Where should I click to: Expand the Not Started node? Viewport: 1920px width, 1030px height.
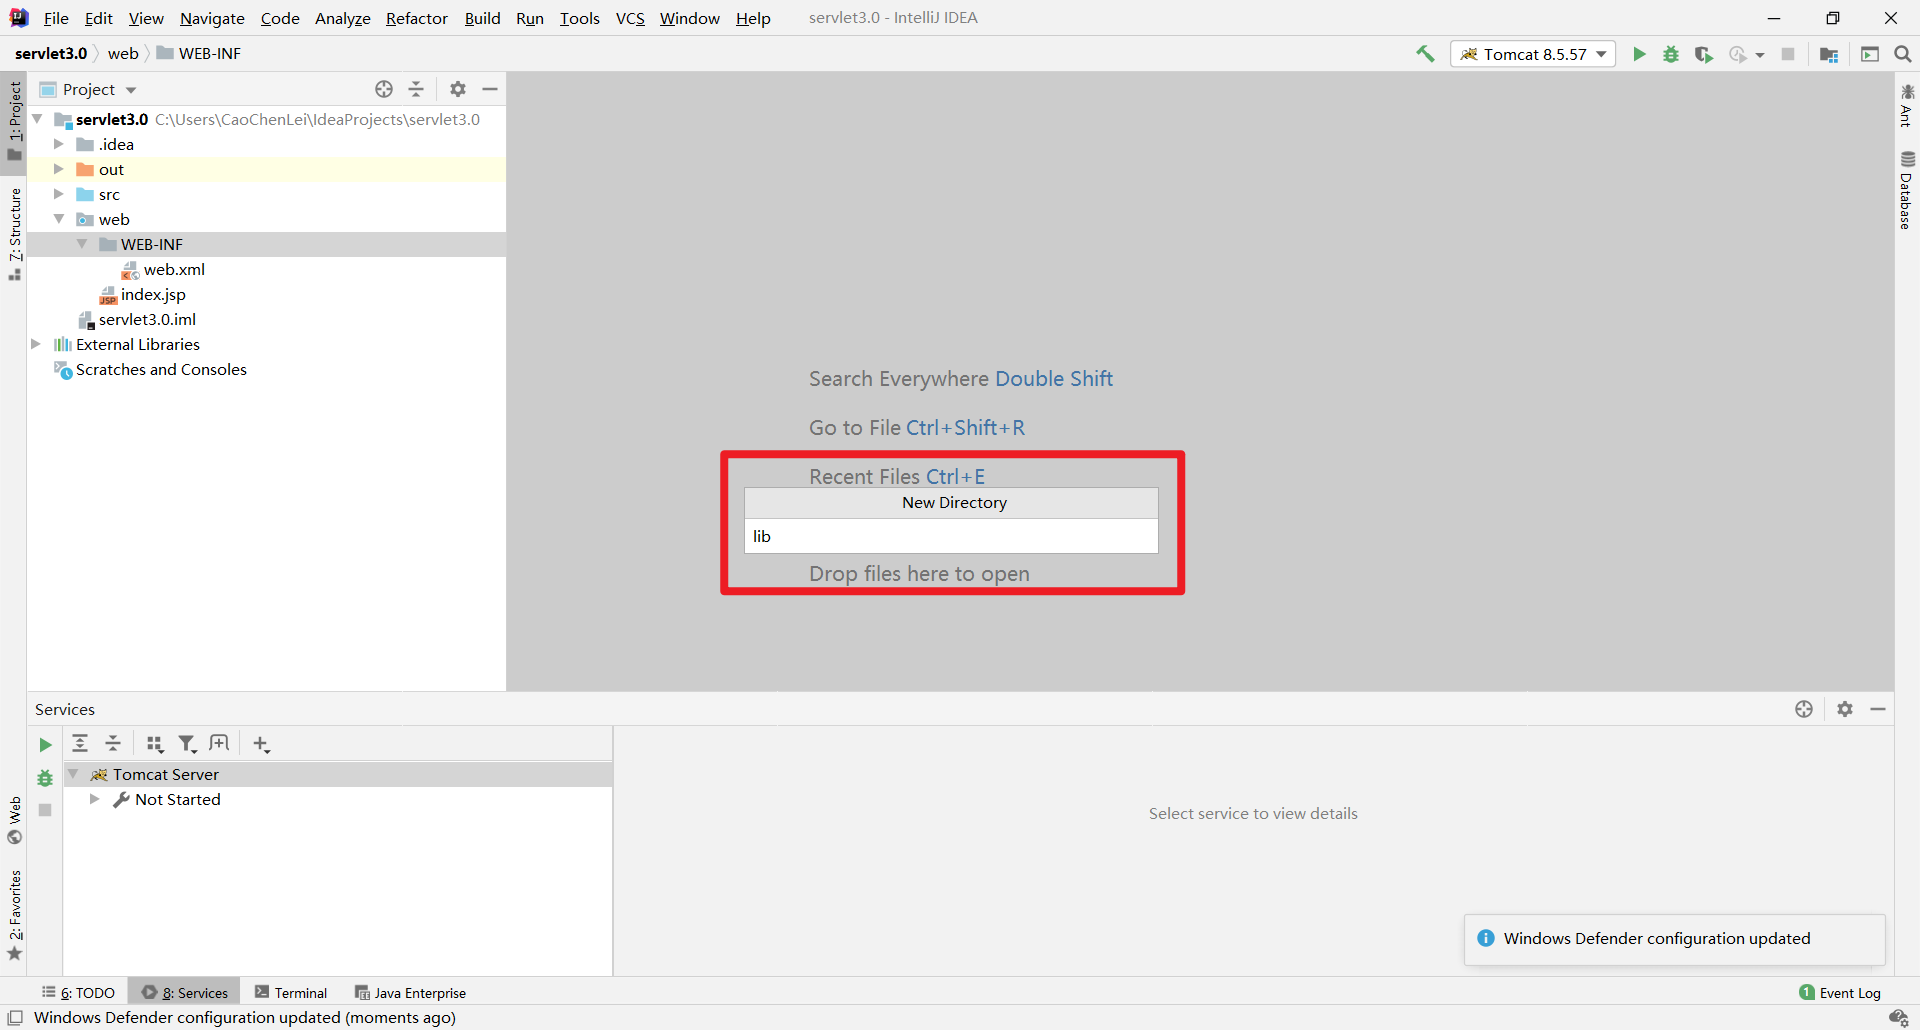(x=94, y=799)
